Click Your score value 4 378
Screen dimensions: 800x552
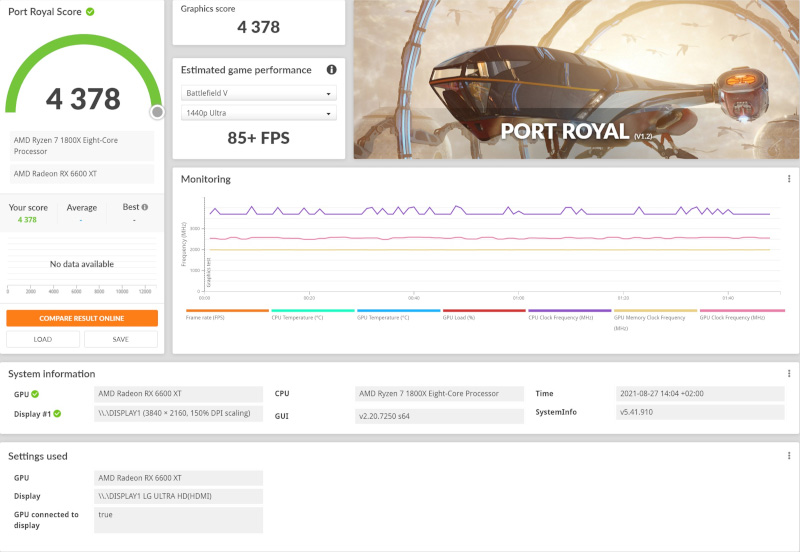pos(27,219)
